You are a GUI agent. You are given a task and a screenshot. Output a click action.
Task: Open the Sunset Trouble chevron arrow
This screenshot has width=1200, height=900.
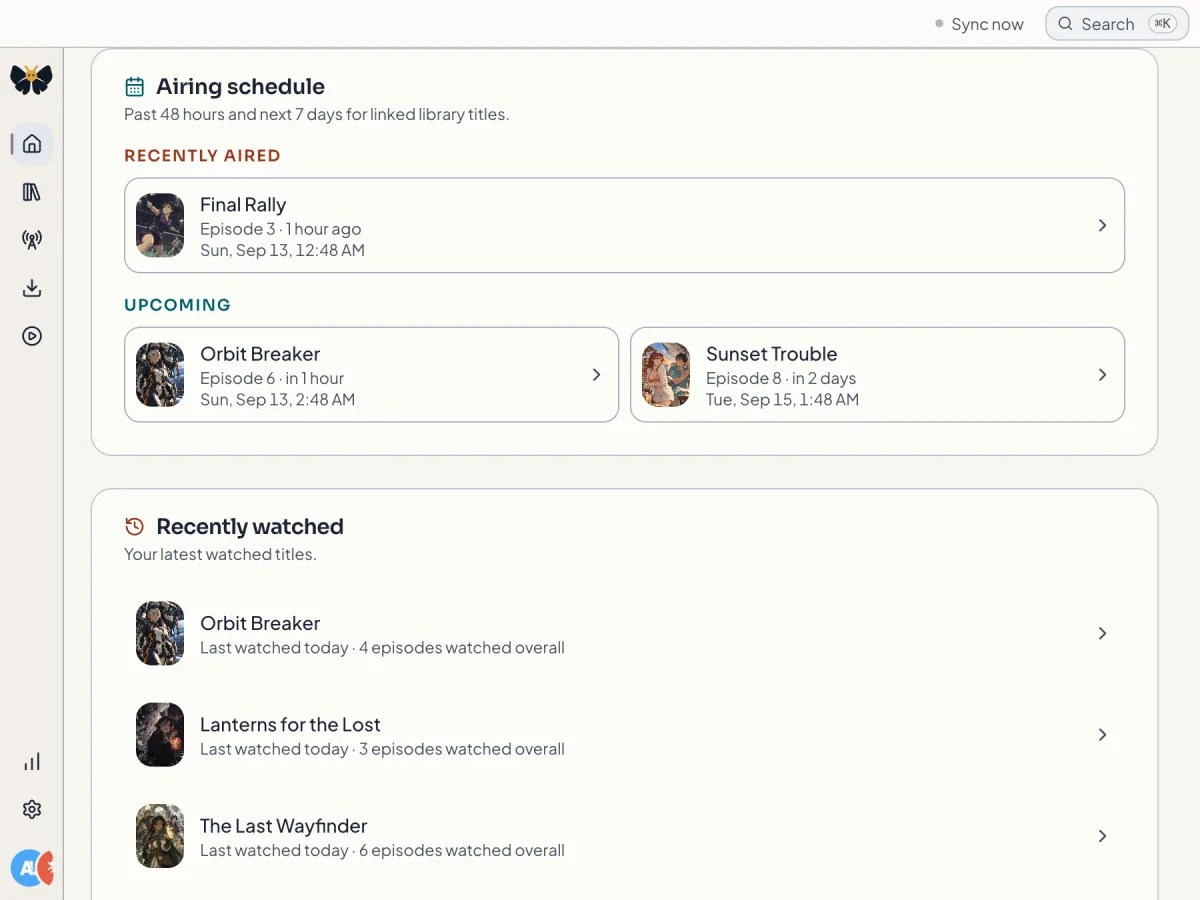tap(1102, 375)
